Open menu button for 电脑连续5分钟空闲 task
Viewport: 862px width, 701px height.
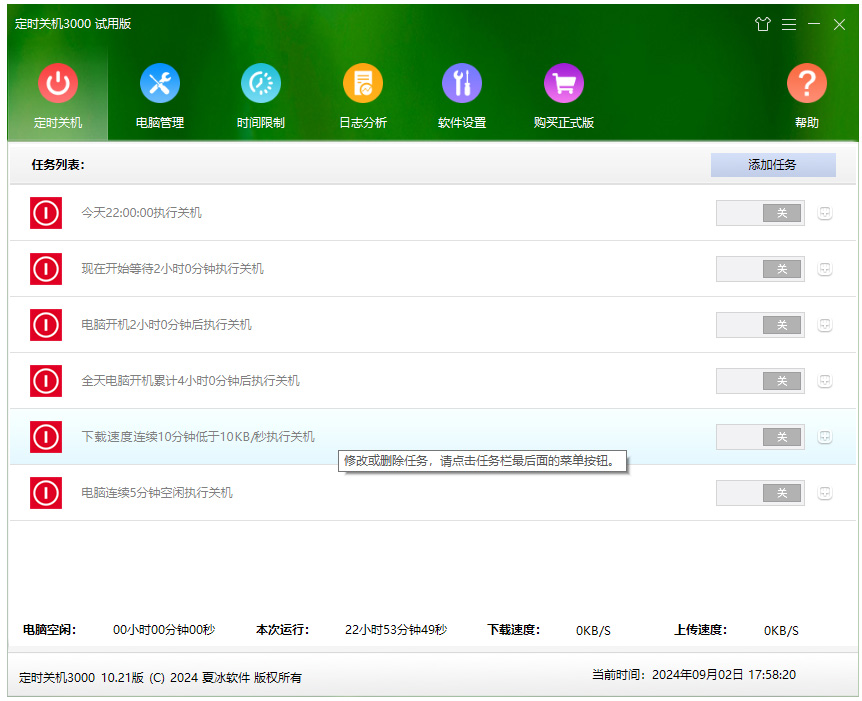click(825, 493)
